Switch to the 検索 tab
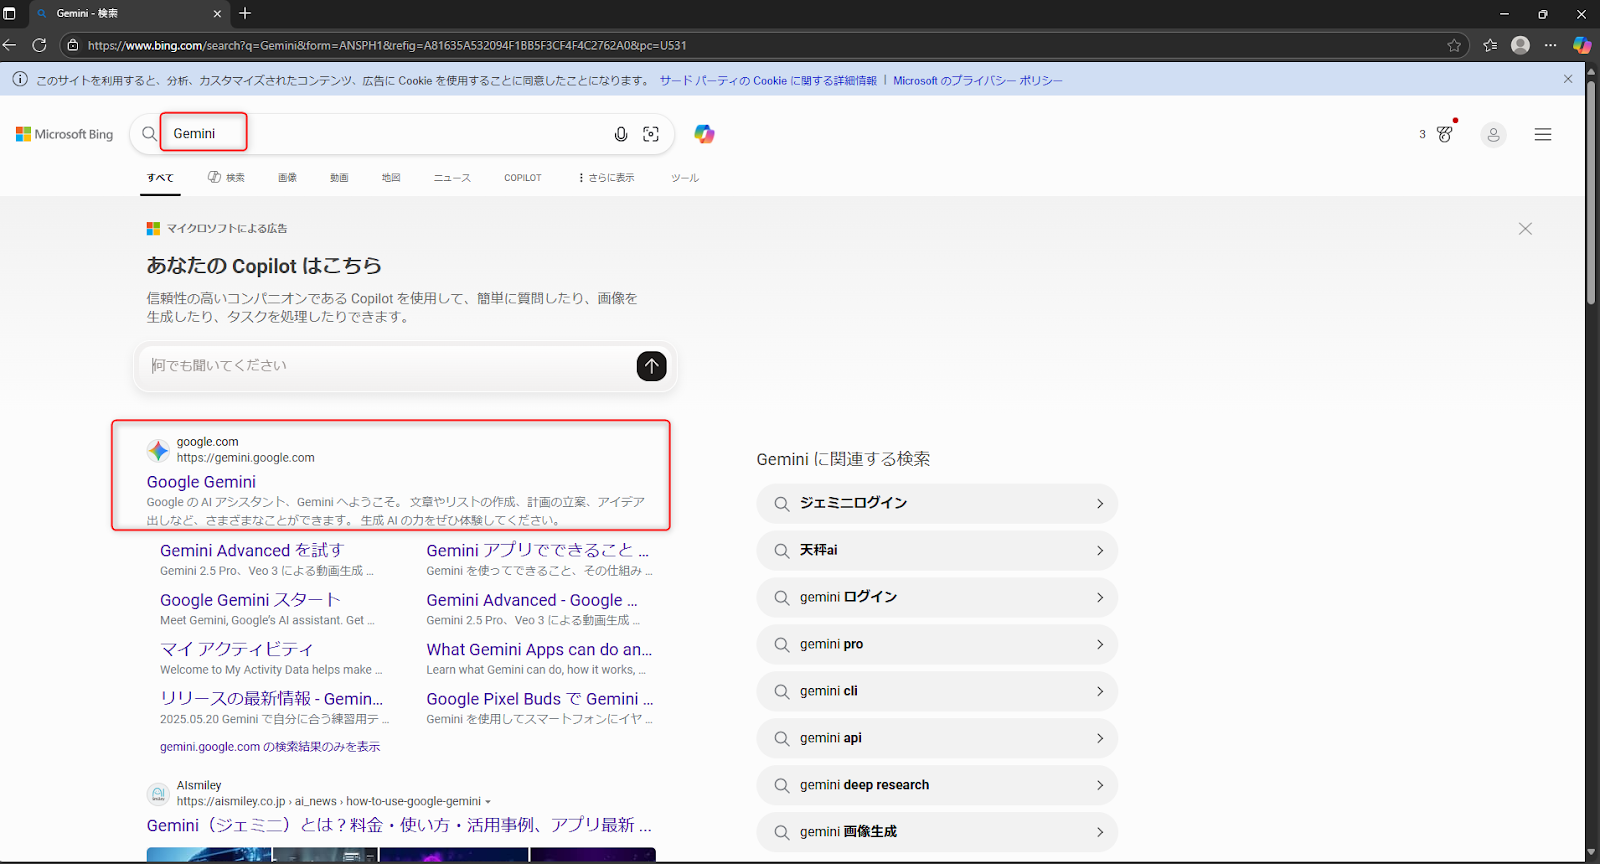This screenshot has width=1600, height=864. (x=226, y=178)
